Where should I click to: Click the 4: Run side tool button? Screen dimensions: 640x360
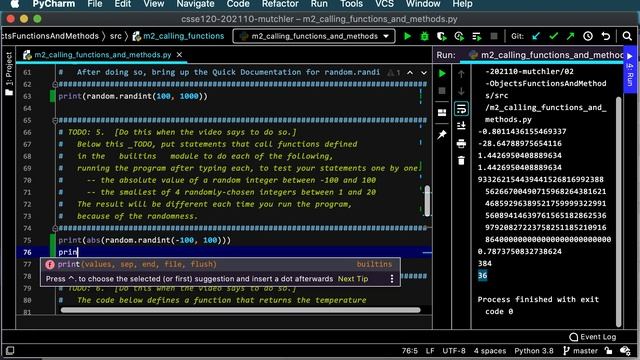pos(629,69)
